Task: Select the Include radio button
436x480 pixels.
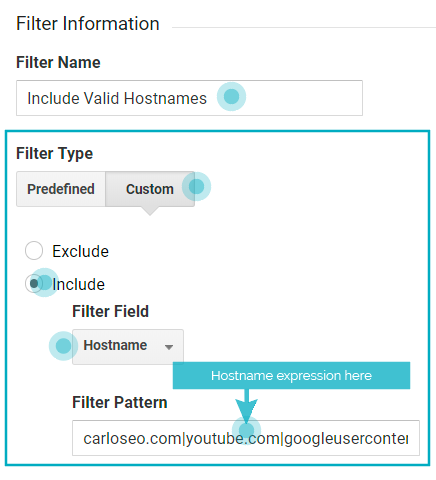Action: pos(33,284)
